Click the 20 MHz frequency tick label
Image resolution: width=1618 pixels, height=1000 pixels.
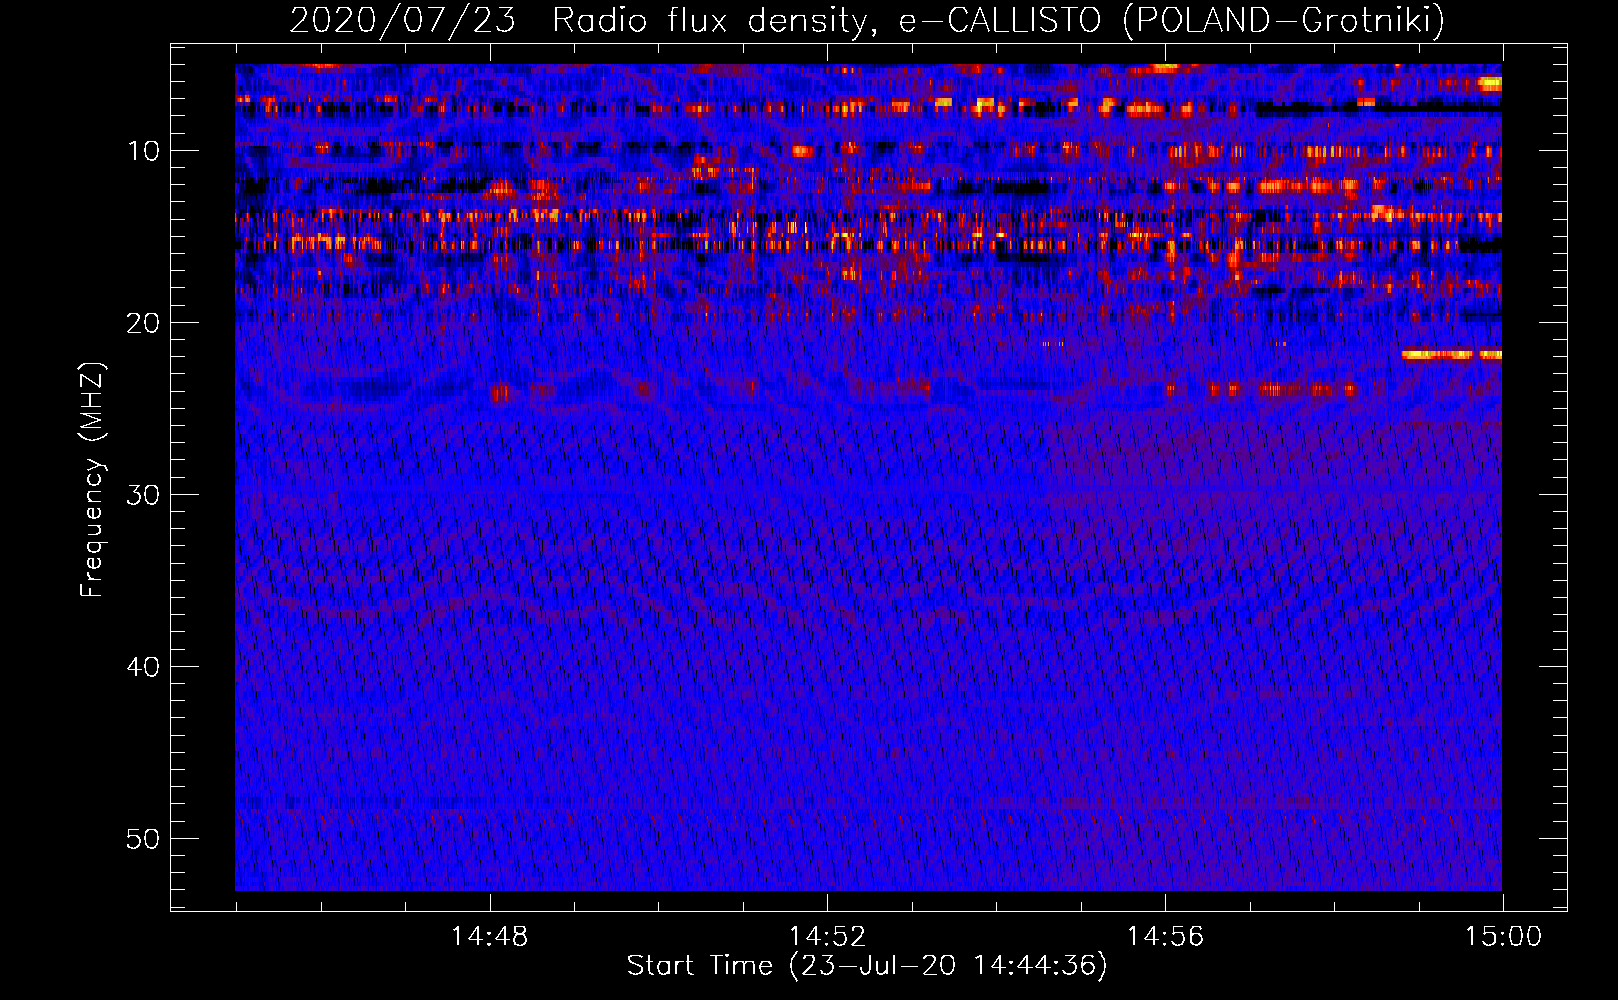[x=143, y=323]
